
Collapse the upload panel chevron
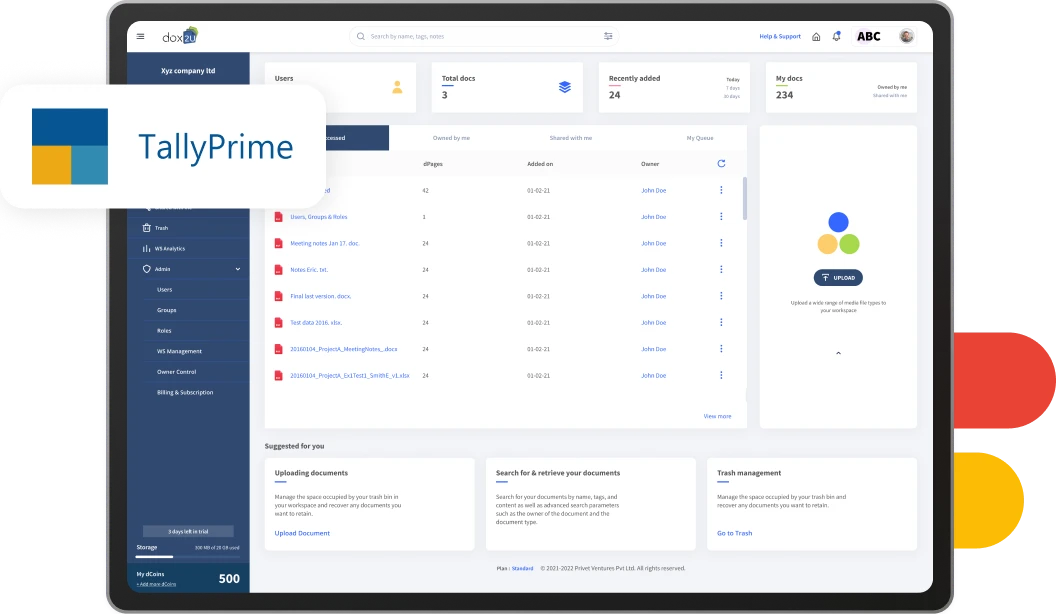click(x=838, y=353)
